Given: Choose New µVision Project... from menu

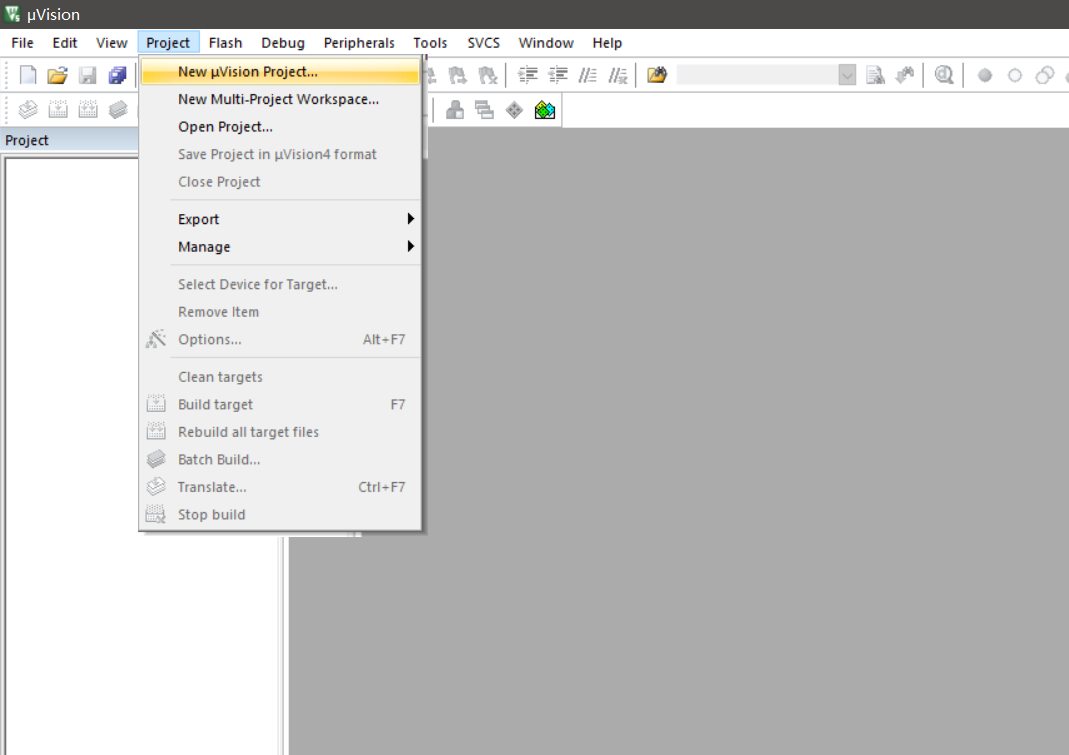Looking at the screenshot, I should [280, 72].
